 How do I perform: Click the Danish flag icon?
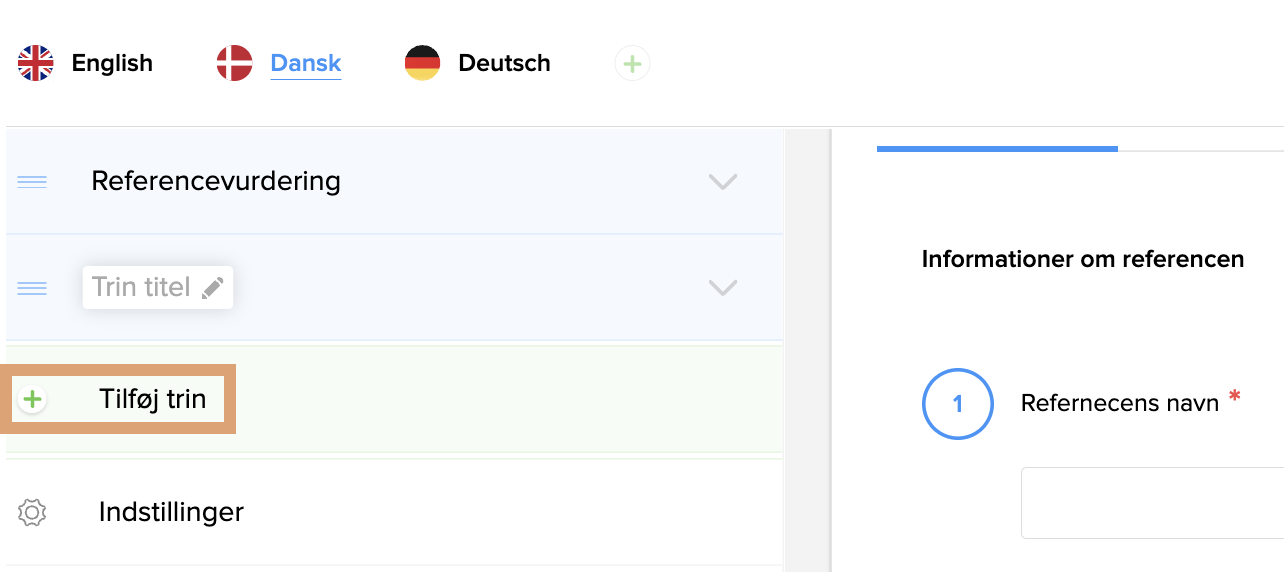click(x=234, y=63)
